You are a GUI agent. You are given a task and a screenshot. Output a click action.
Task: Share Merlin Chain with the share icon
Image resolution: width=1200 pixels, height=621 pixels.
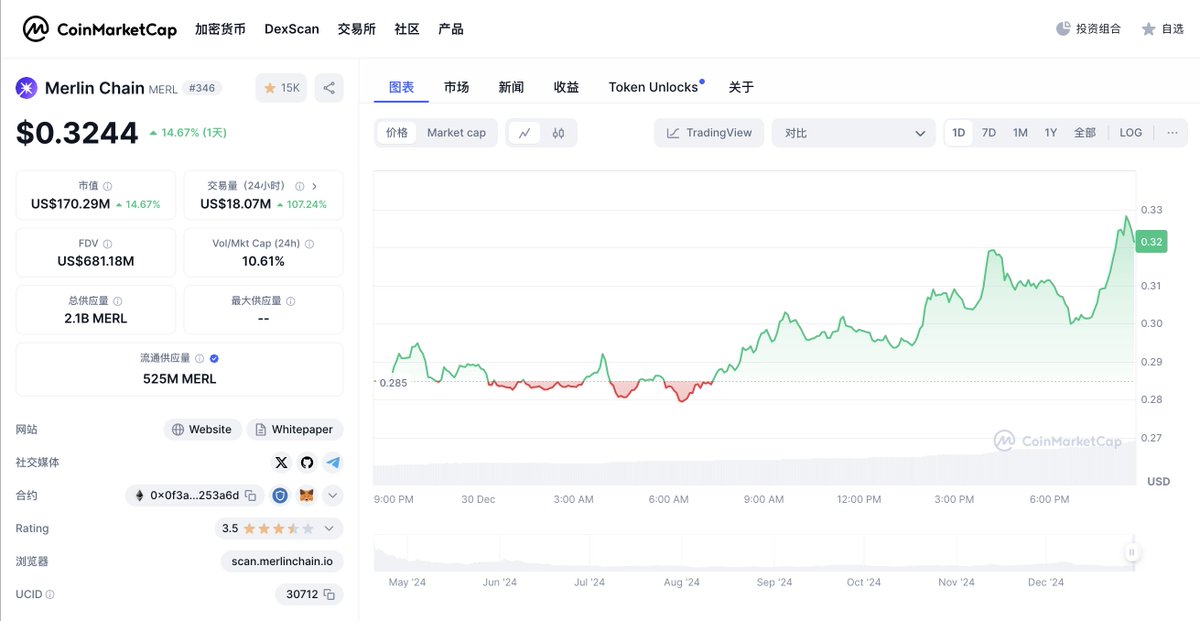tap(329, 88)
